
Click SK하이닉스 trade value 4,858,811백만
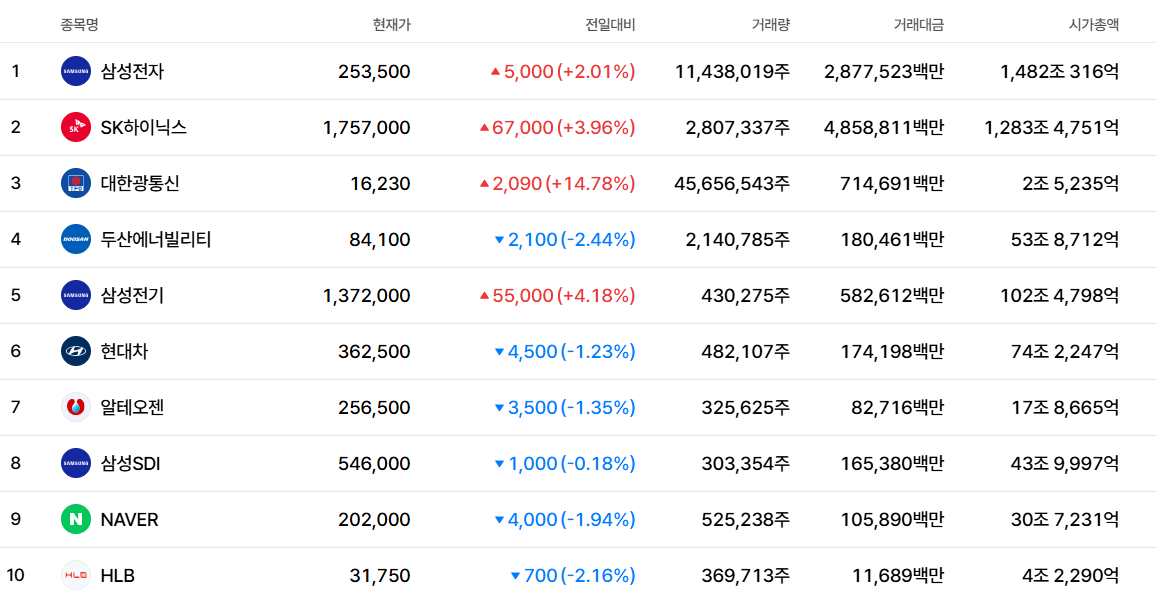[x=884, y=128]
